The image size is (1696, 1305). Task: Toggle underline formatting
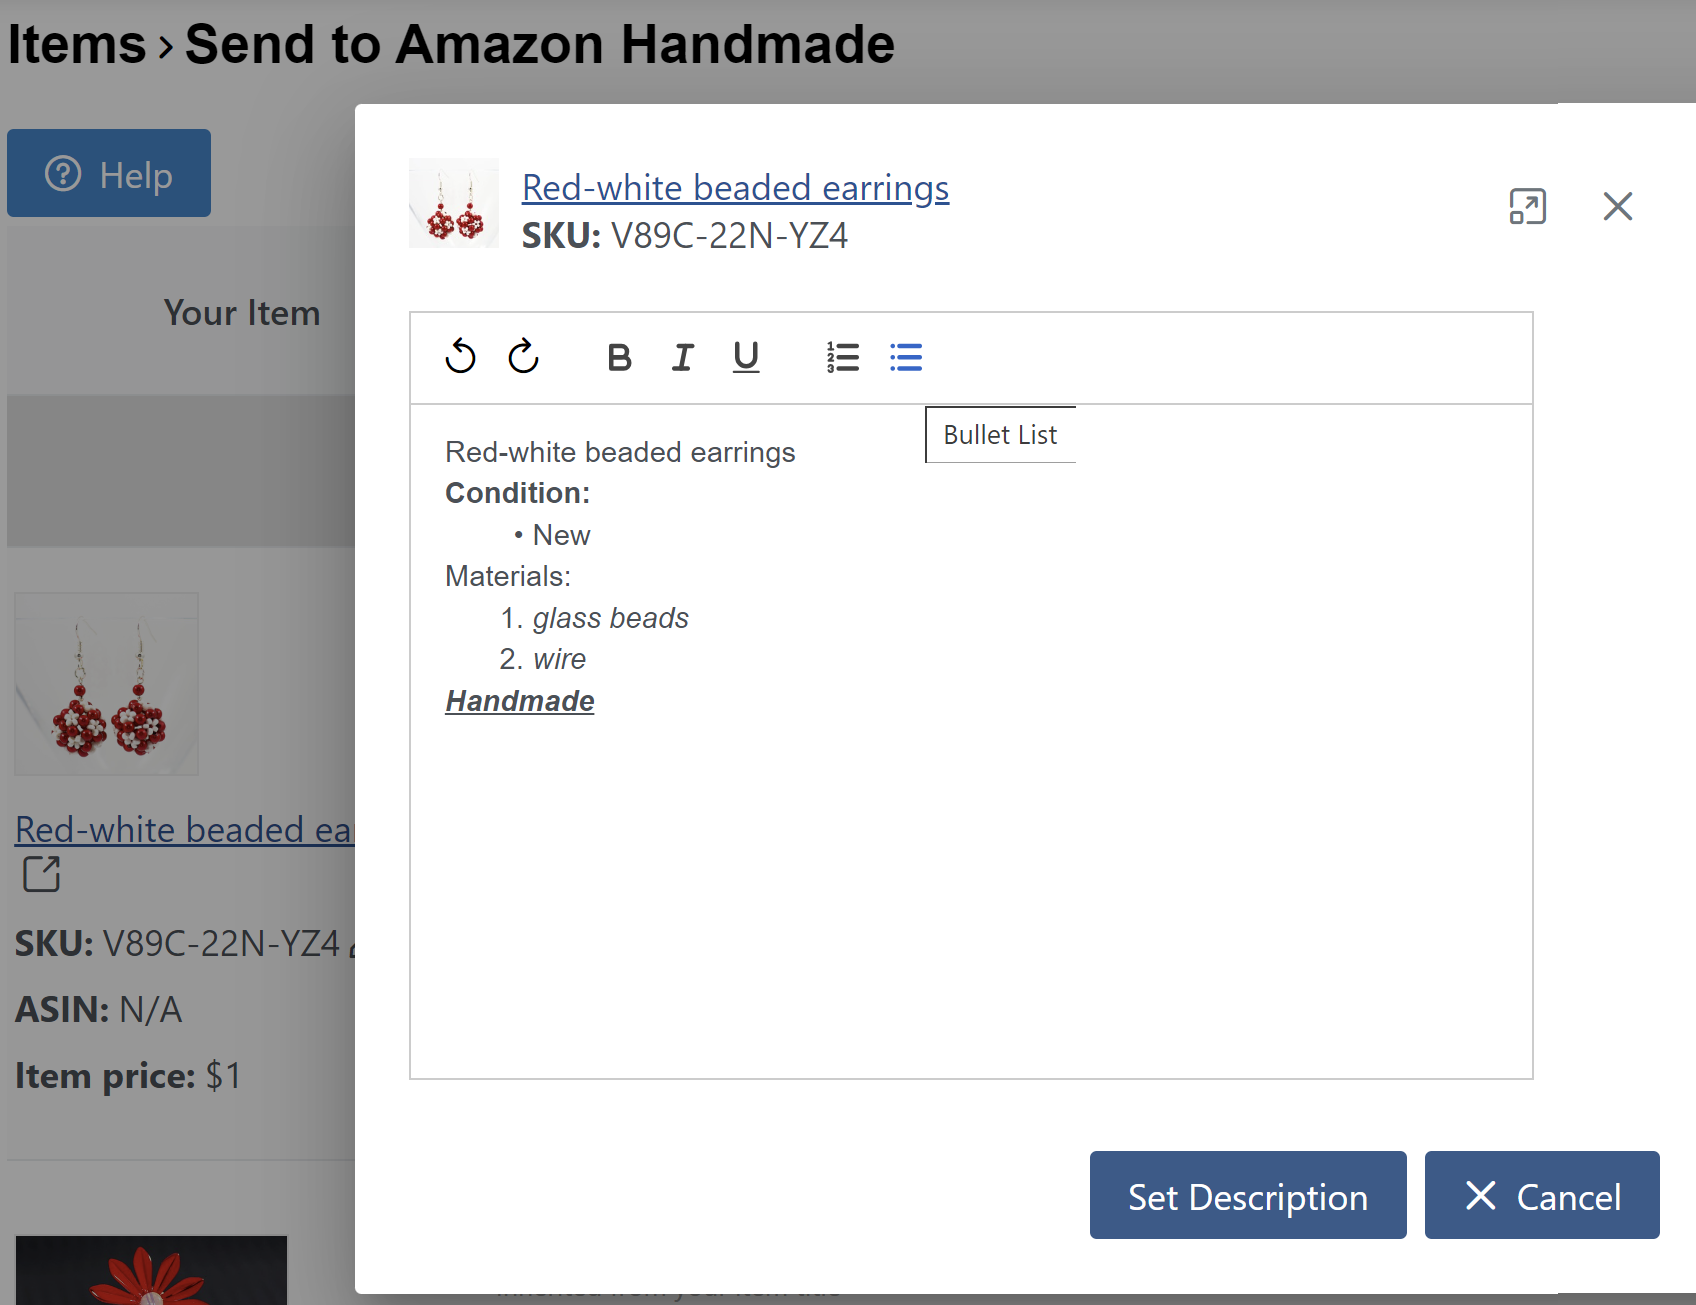pos(746,357)
